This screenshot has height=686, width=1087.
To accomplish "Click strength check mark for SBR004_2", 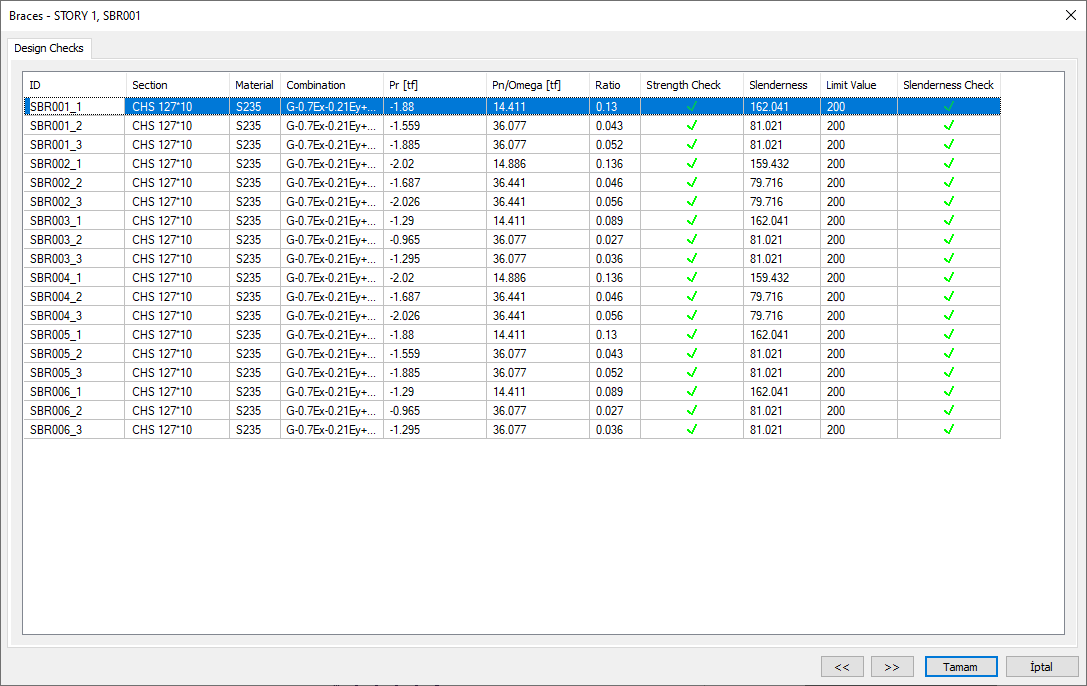I will pos(691,296).
